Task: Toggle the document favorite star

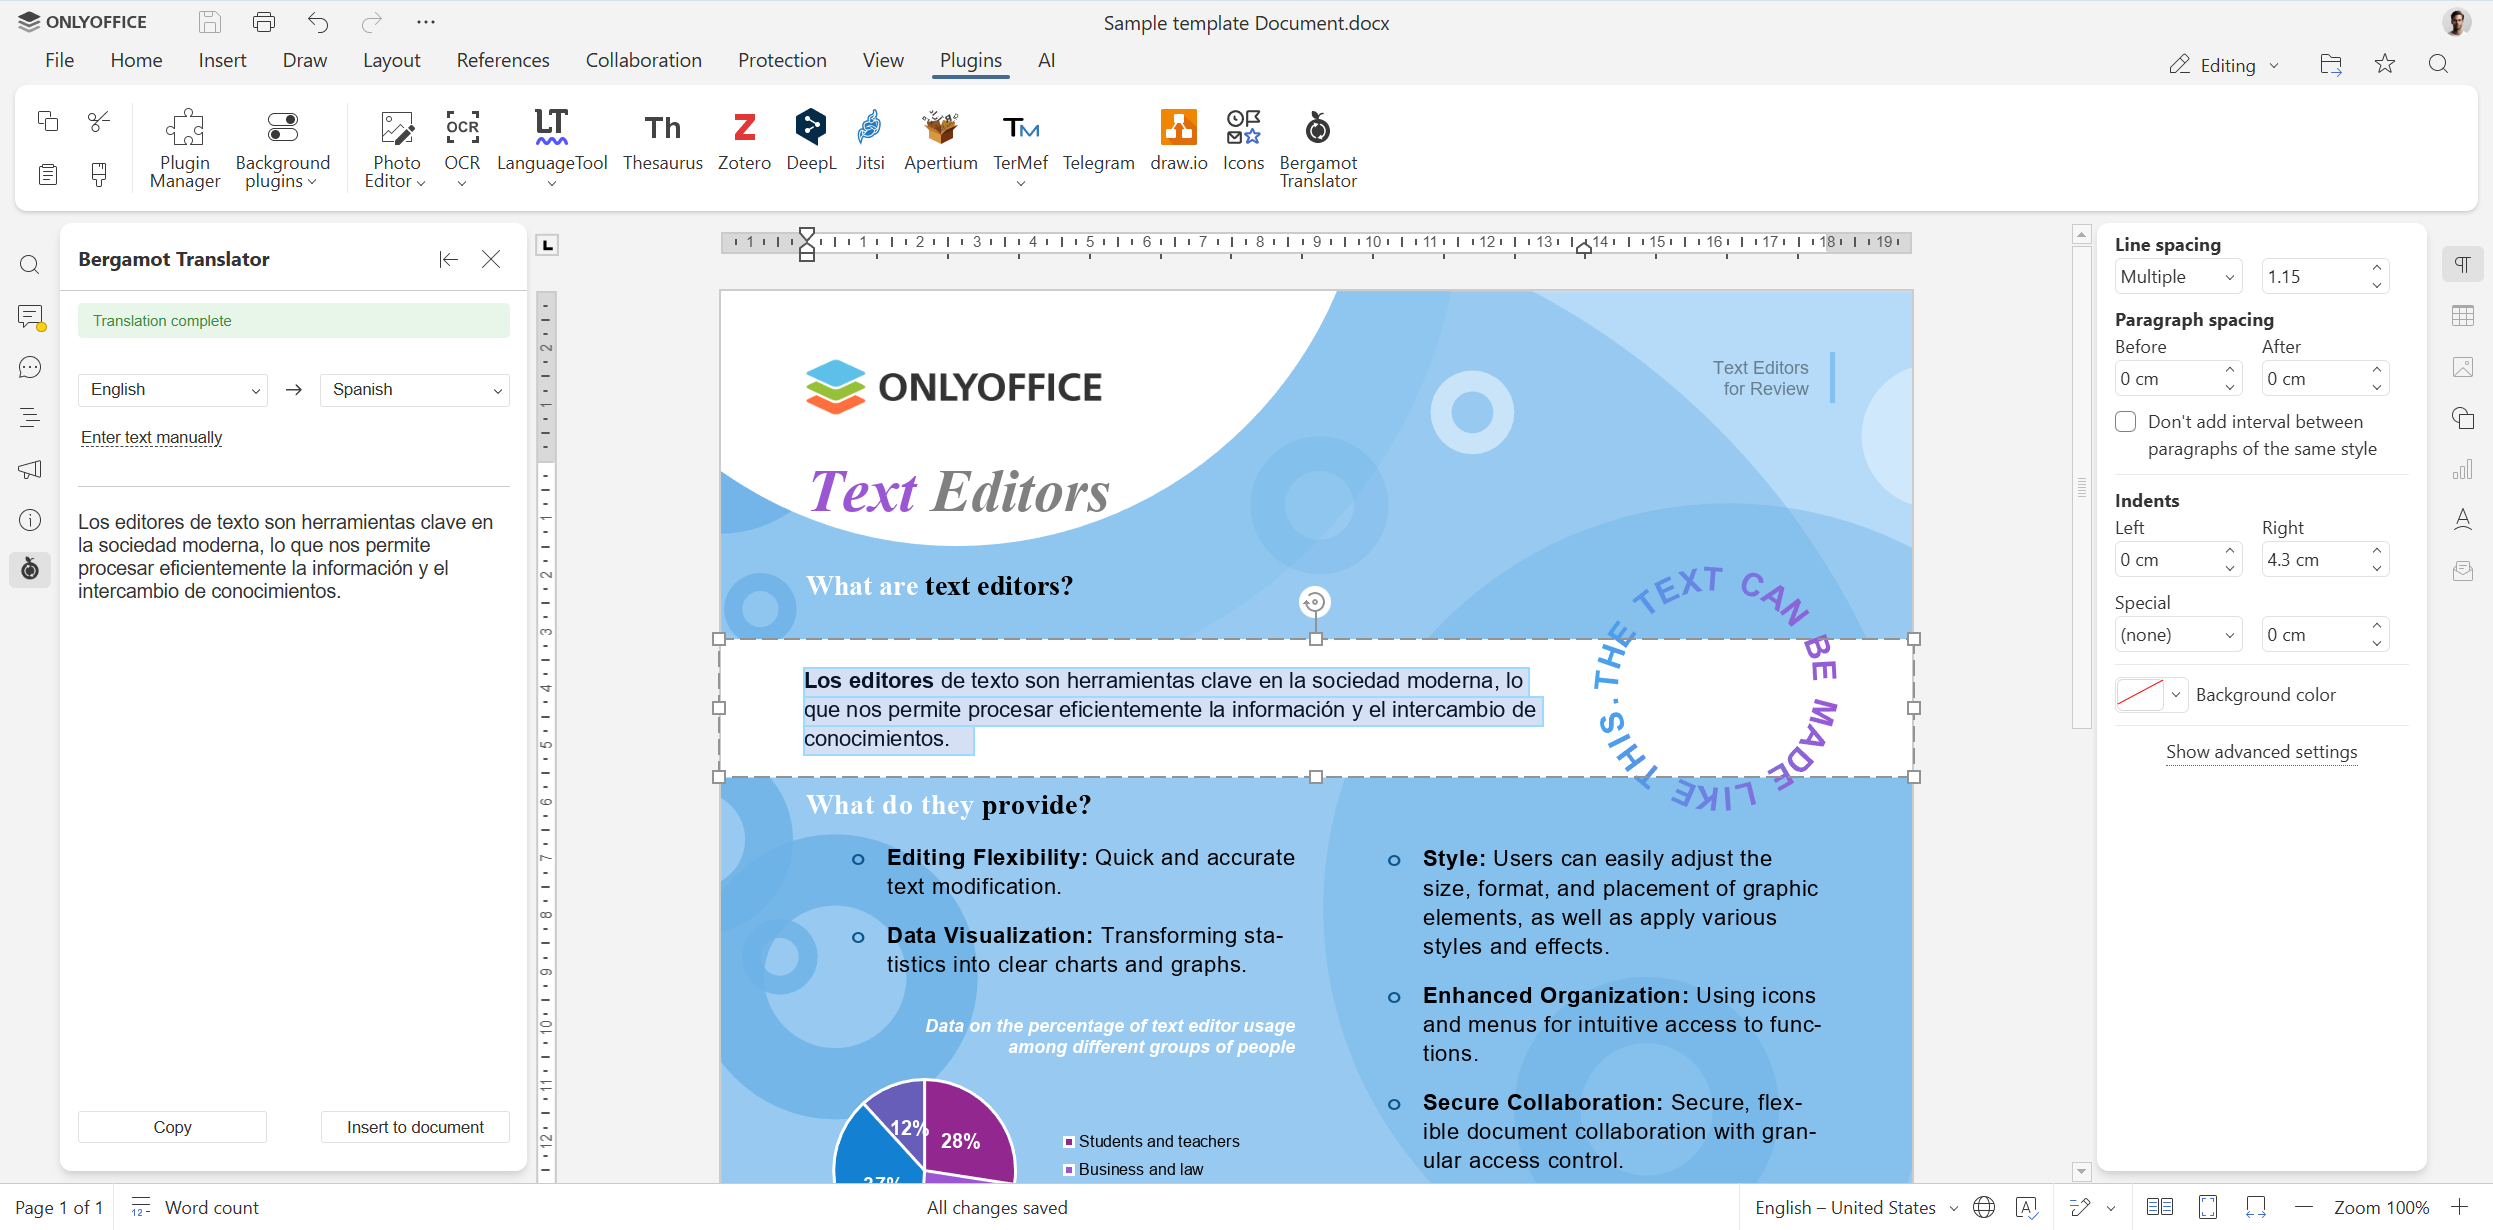Action: tap(2384, 64)
